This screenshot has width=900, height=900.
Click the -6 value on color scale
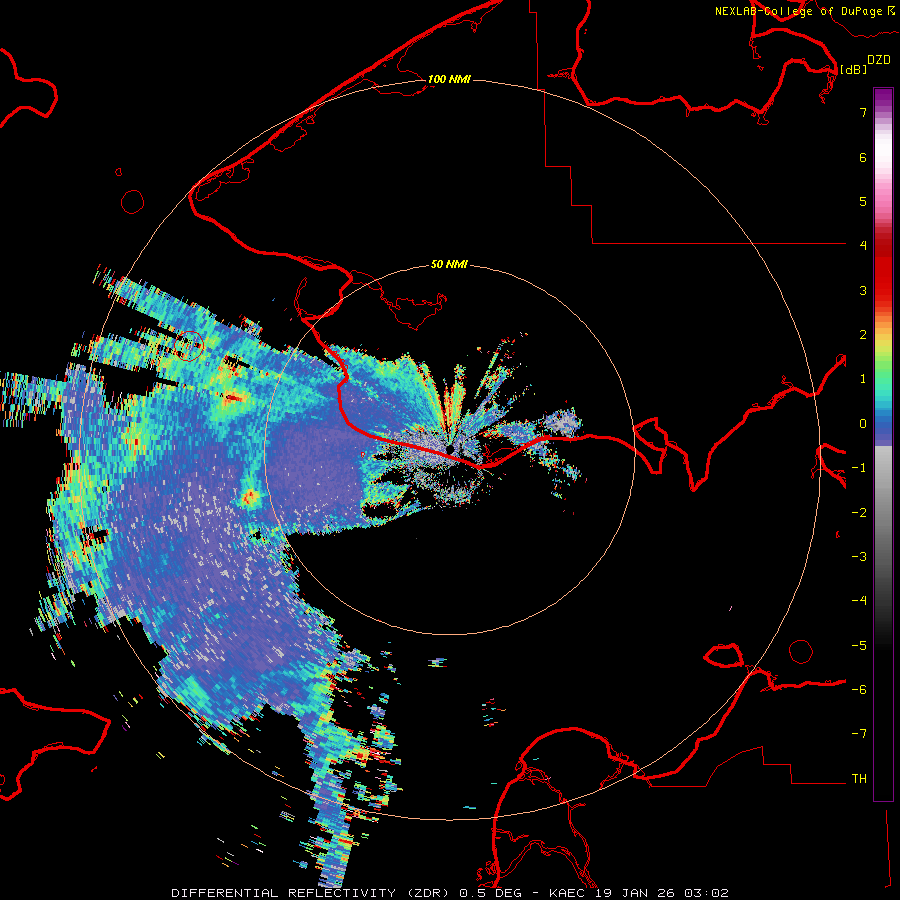click(x=859, y=690)
